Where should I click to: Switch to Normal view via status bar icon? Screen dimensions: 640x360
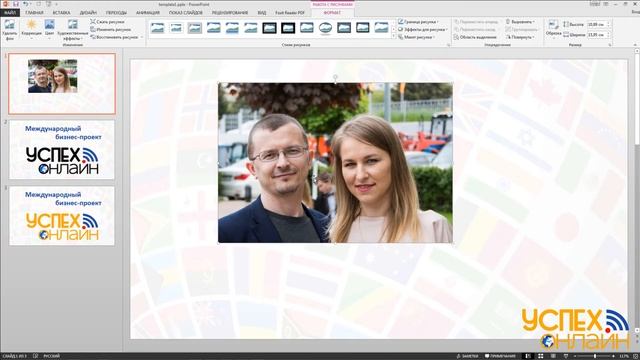click(x=529, y=356)
